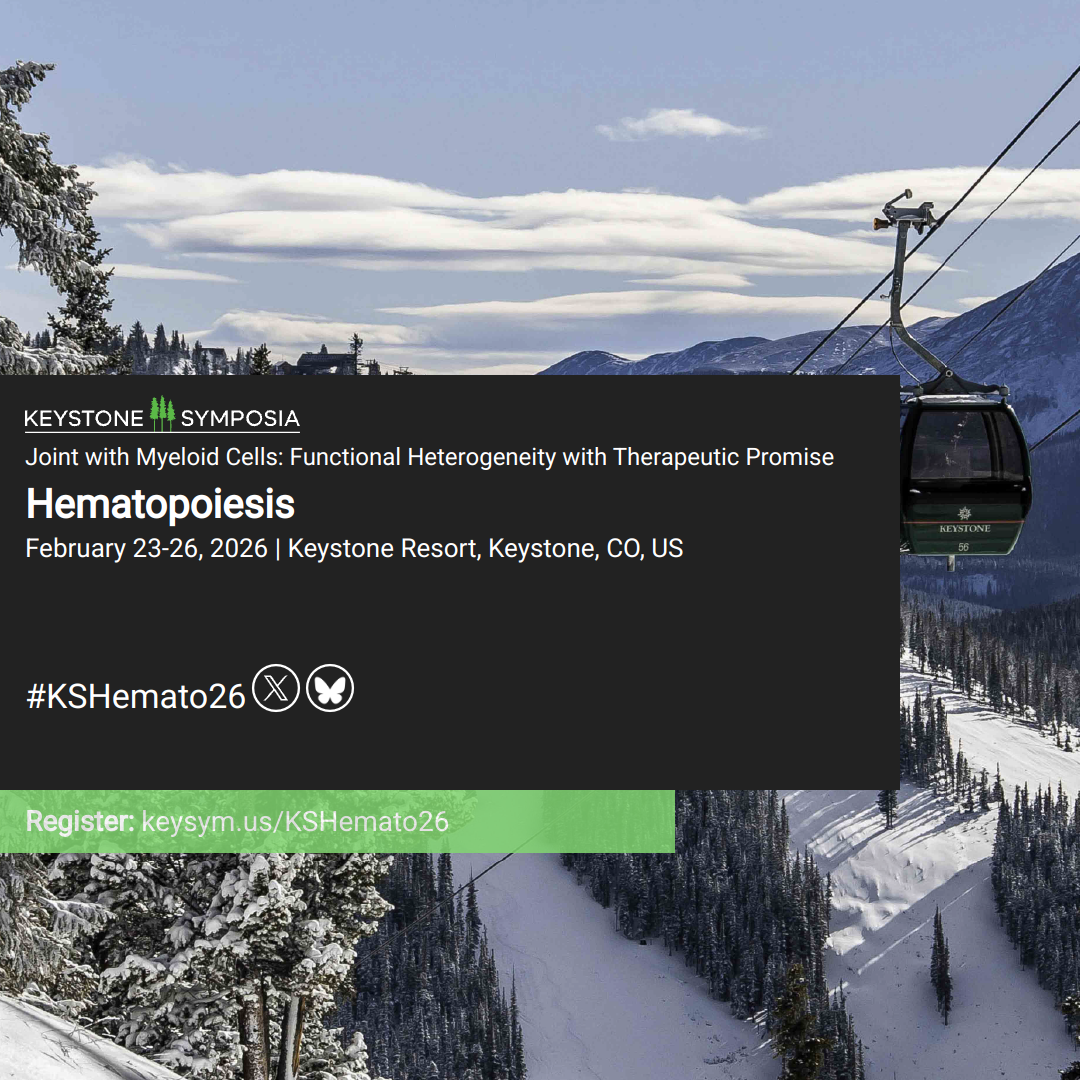Click the Joint with Myeloid Cells subtitle
Image resolution: width=1080 pixels, height=1080 pixels.
430,457
